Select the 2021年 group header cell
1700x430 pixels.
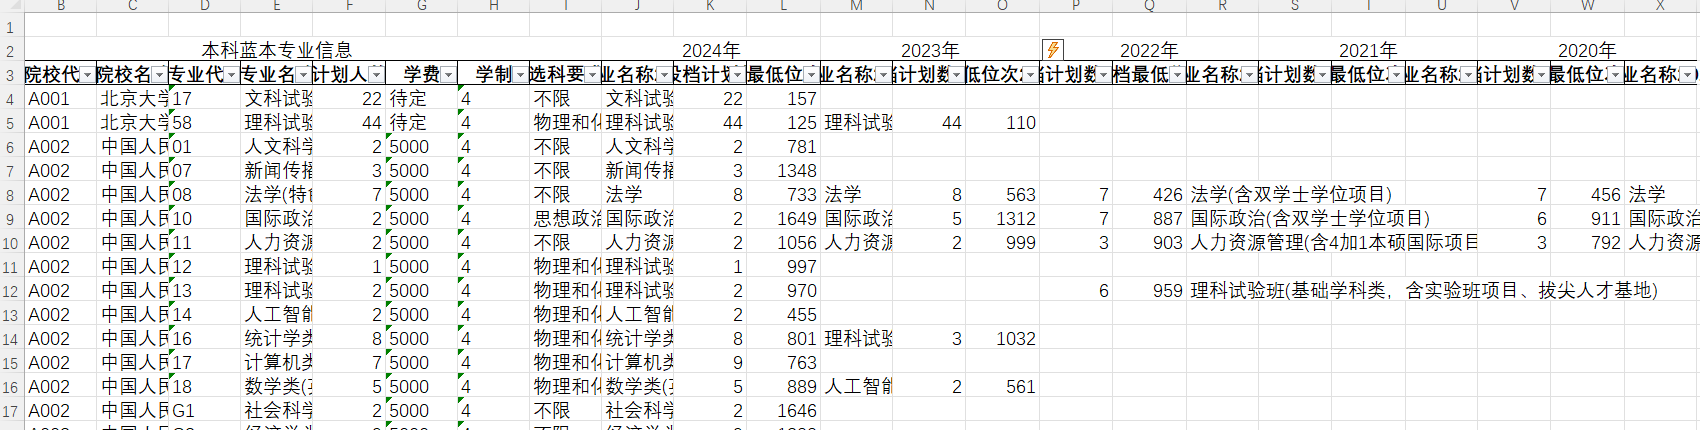(x=1368, y=50)
